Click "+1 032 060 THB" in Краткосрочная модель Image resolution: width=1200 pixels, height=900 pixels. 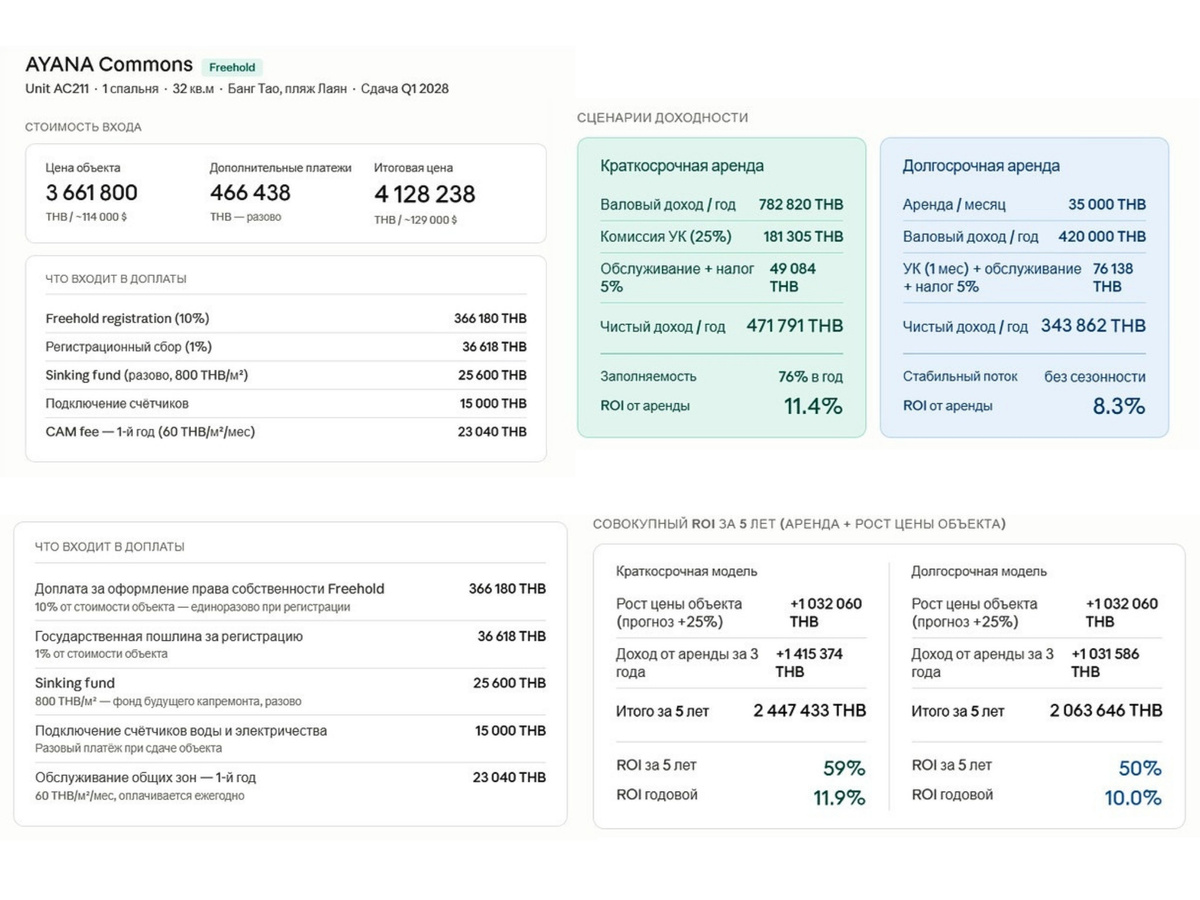tap(826, 613)
